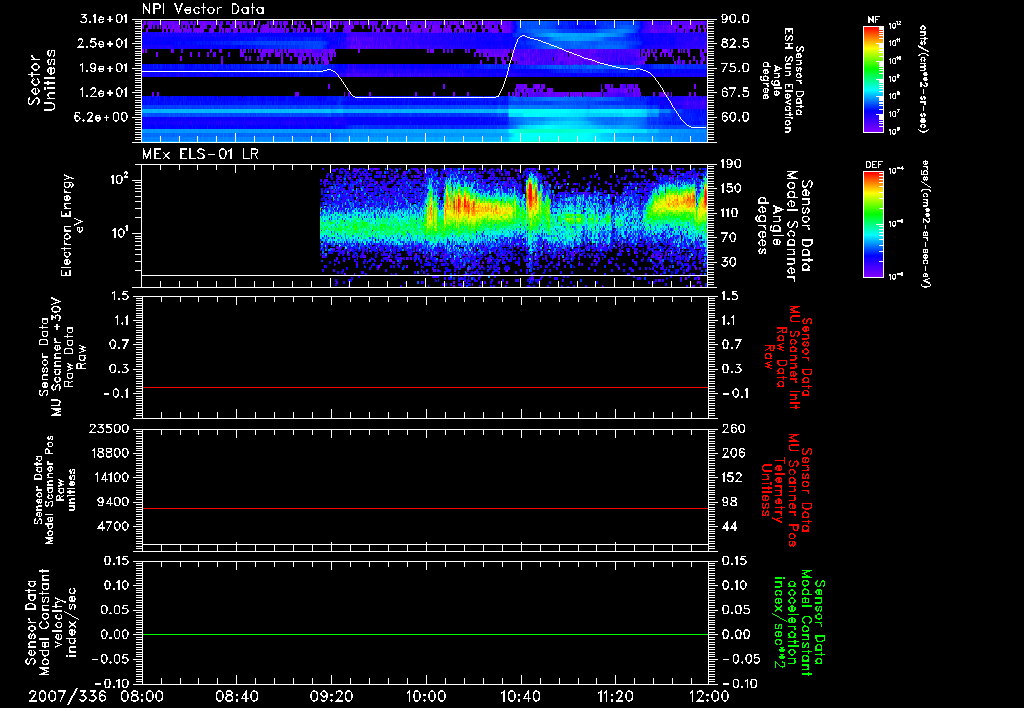
Task: Click the '75.0' sun elevation axis value
Action: (x=735, y=68)
